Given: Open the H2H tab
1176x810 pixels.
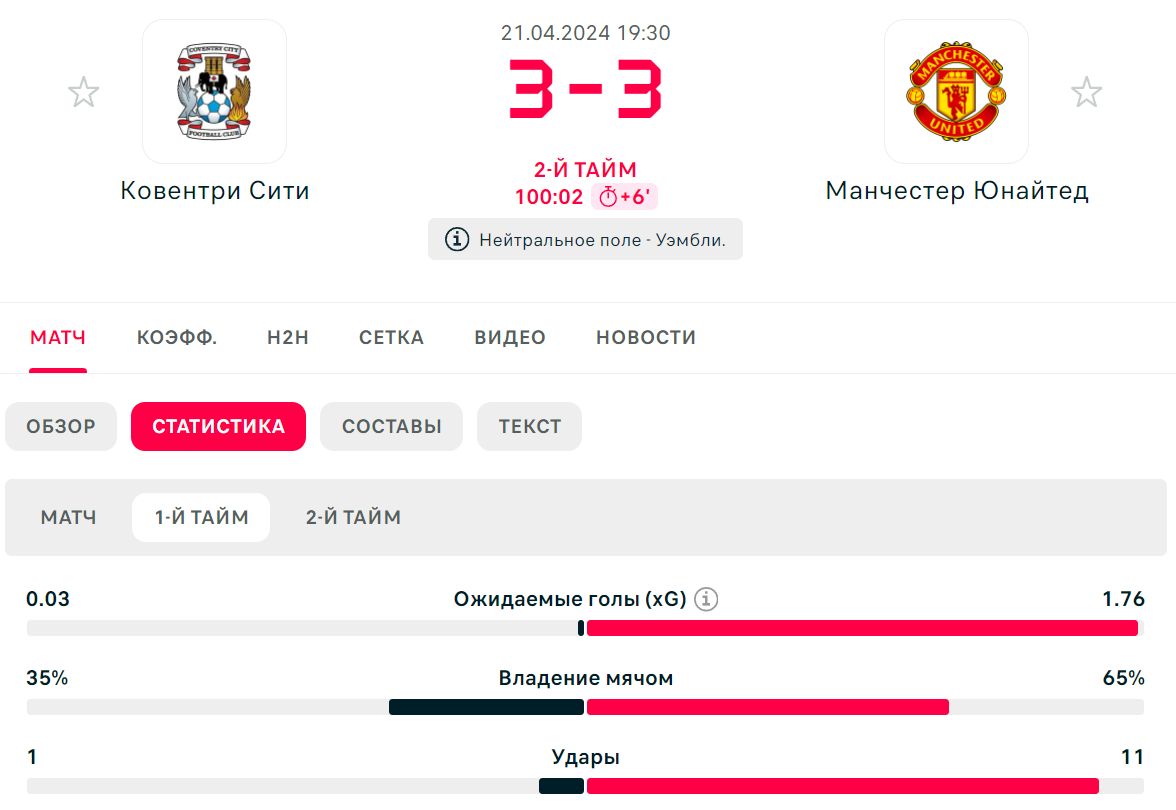Looking at the screenshot, I should 288,338.
